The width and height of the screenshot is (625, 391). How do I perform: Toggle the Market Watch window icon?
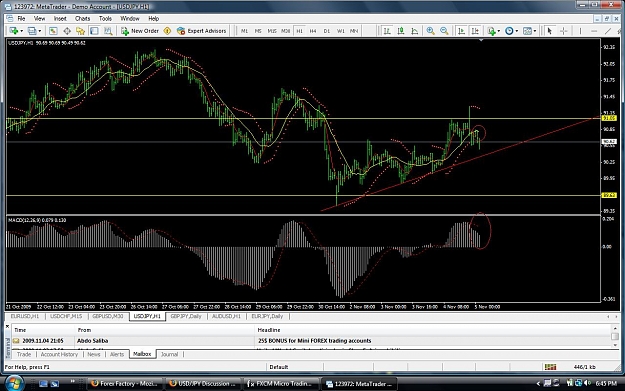[x=53, y=31]
